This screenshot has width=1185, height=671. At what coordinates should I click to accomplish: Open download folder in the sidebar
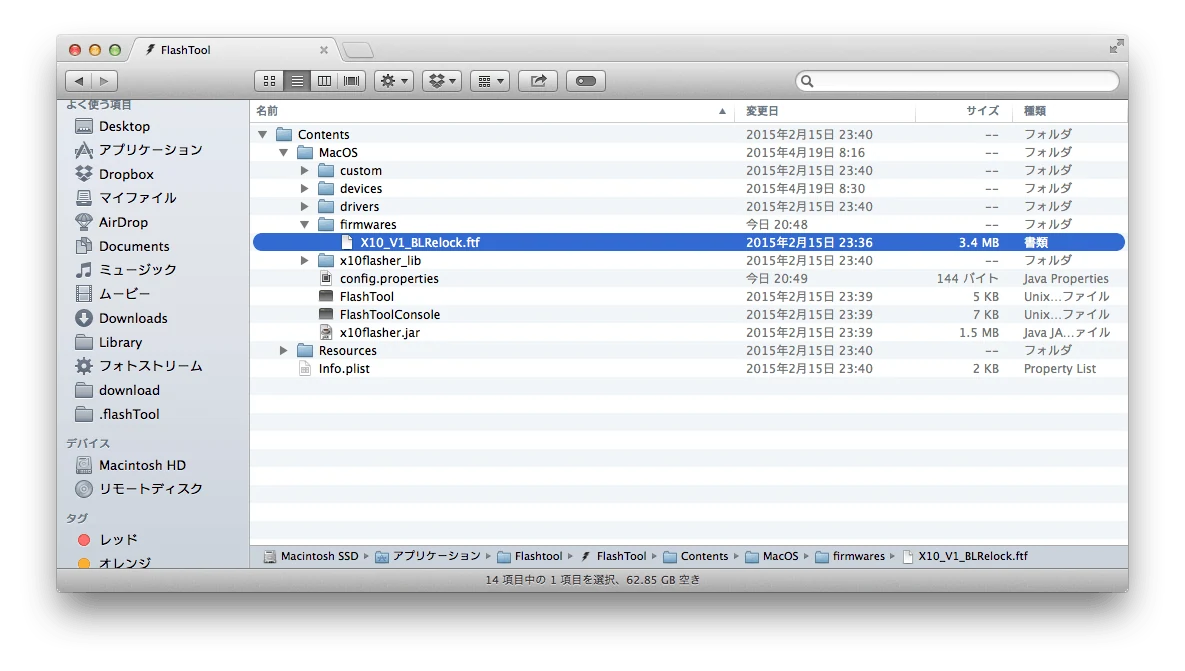point(117,390)
